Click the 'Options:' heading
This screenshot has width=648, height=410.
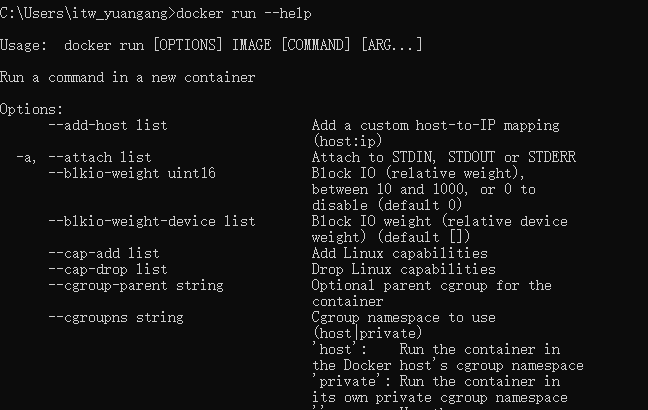[32, 109]
